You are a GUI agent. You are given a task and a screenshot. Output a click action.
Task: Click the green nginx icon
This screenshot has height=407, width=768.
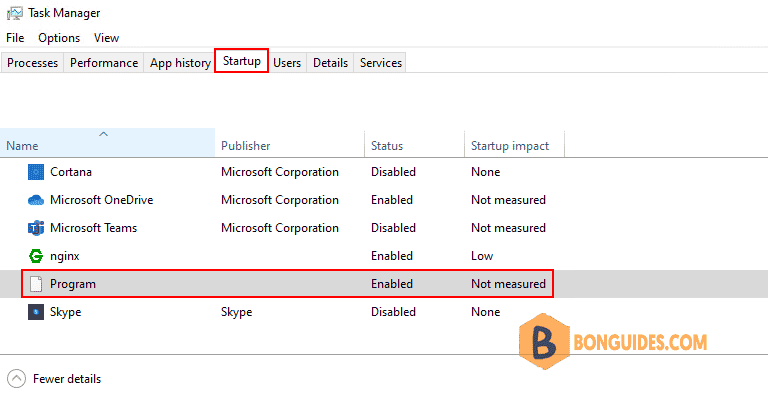(x=36, y=256)
